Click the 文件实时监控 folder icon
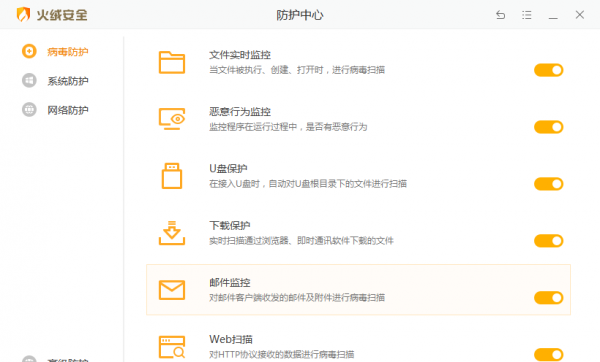This screenshot has height=362, width=600. (x=172, y=62)
